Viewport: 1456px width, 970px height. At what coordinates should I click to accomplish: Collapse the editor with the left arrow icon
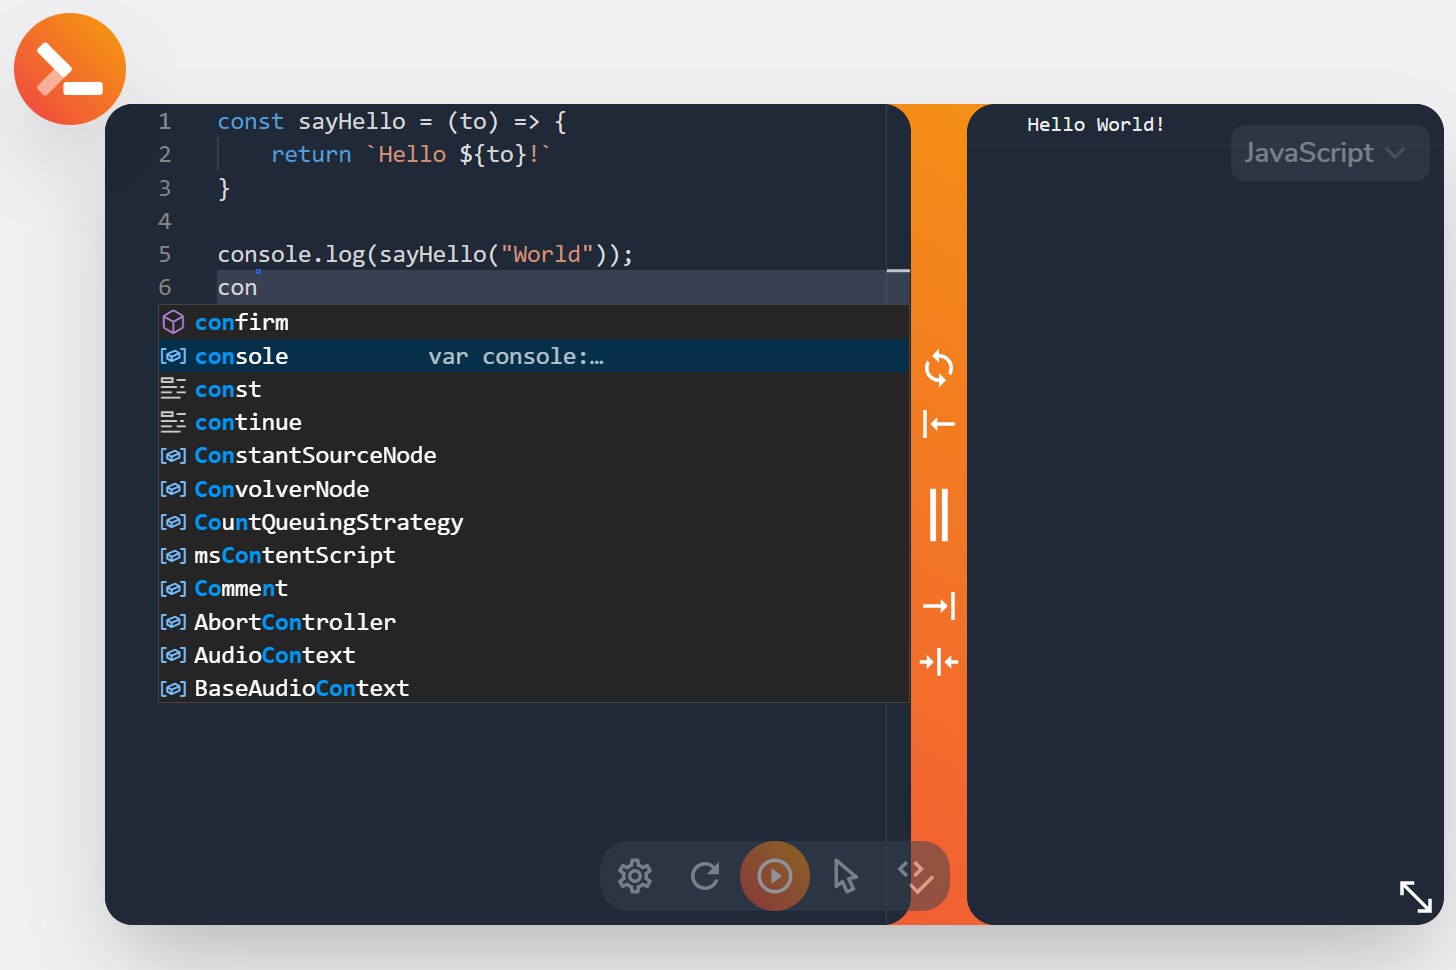[938, 424]
